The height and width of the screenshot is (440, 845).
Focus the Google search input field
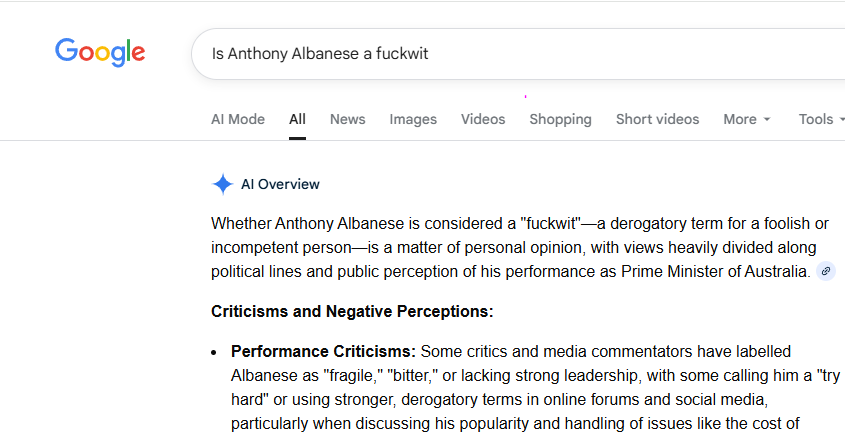[517, 54]
